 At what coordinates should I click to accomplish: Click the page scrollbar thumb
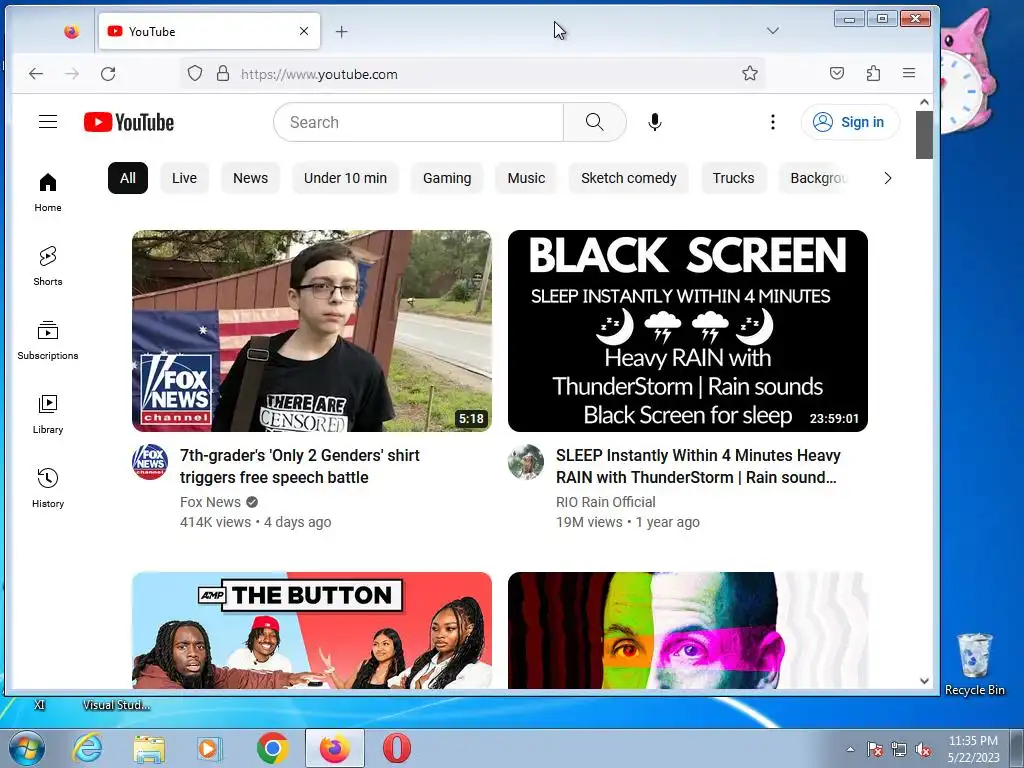point(923,135)
